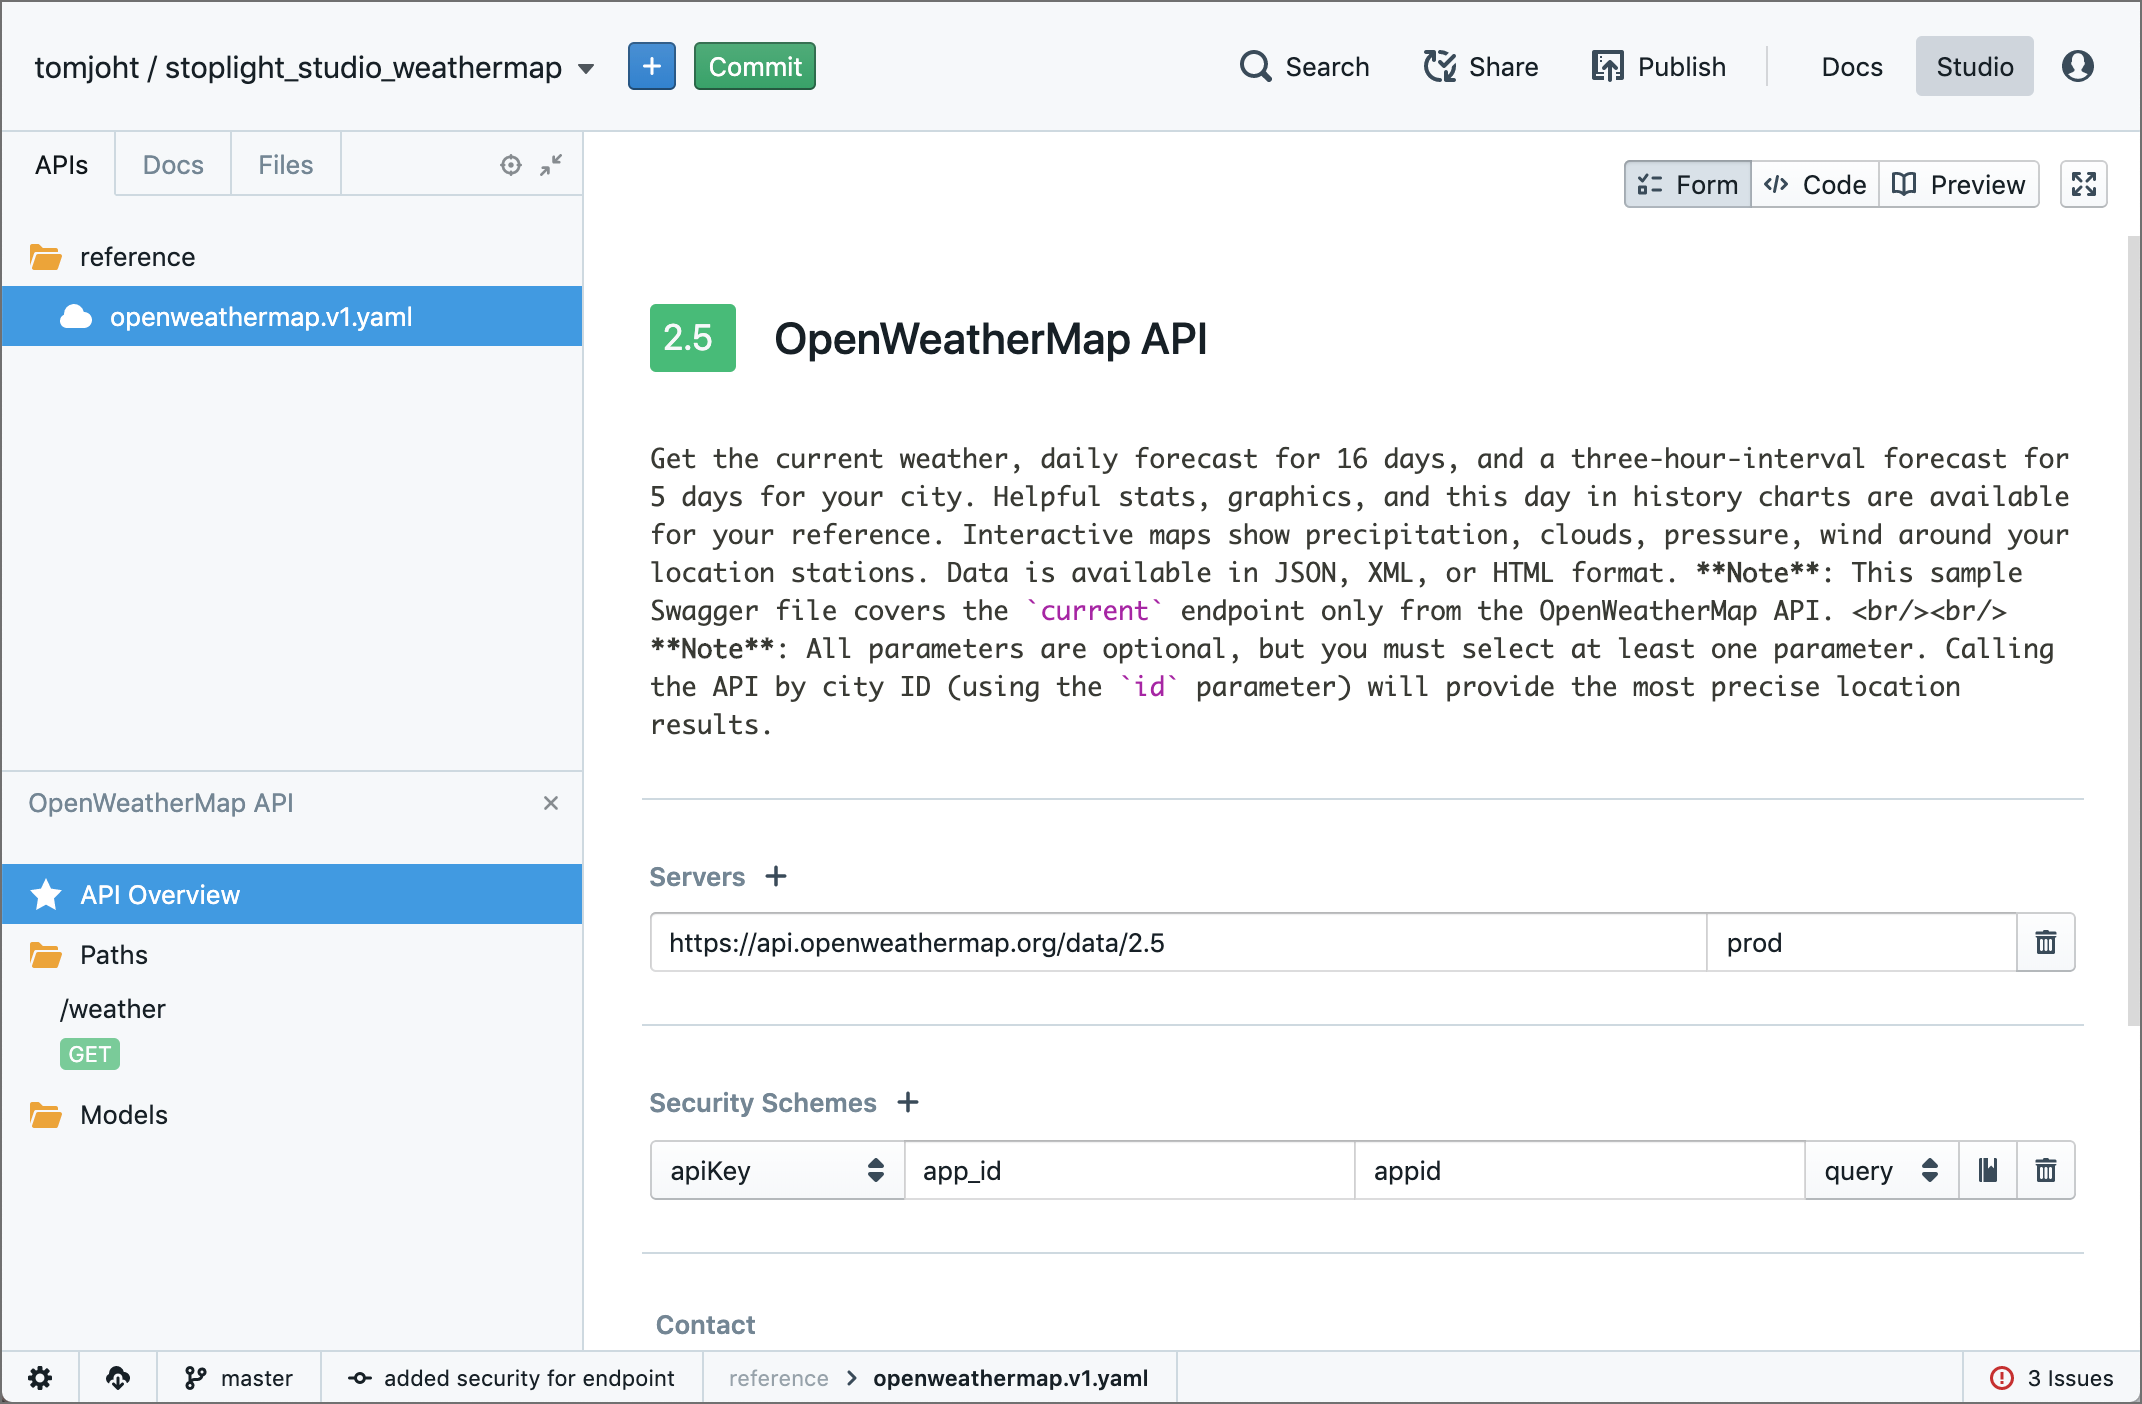Click the Share button
The height and width of the screenshot is (1404, 2142).
pos(1481,66)
